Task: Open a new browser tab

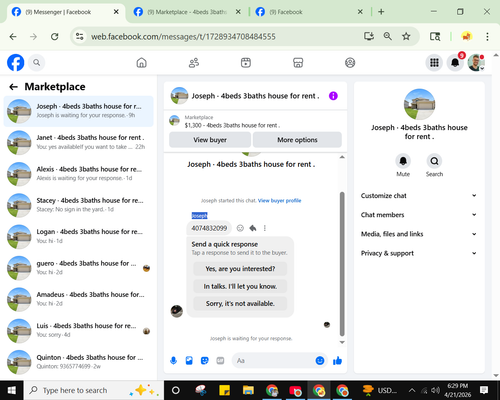Action: tap(381, 12)
